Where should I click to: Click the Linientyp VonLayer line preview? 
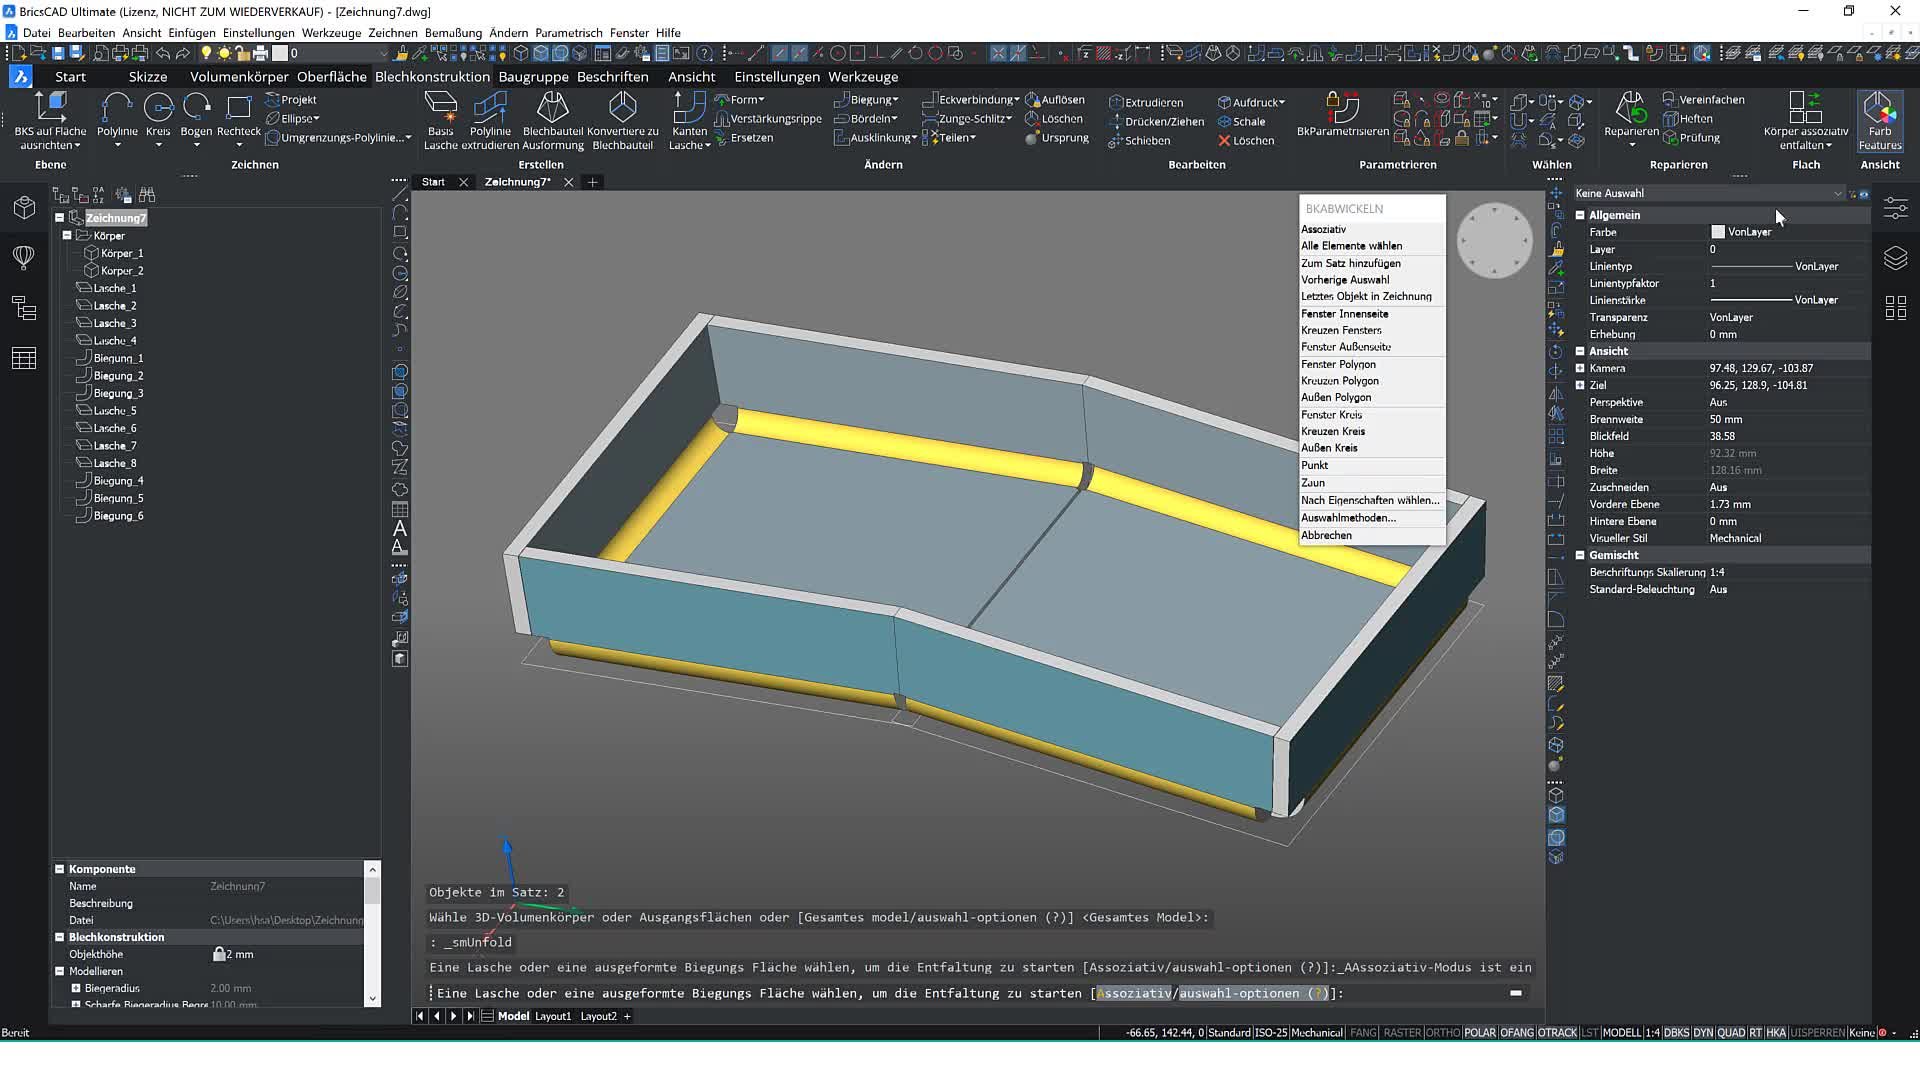point(1750,267)
